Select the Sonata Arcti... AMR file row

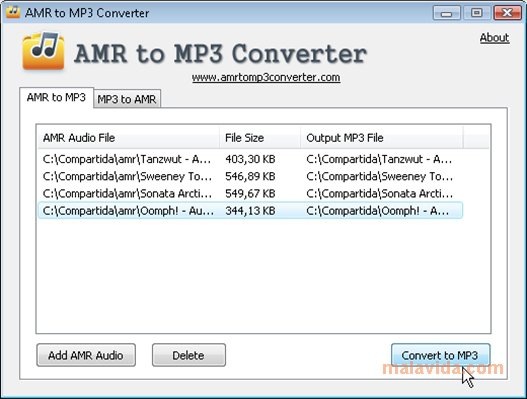tap(250, 193)
